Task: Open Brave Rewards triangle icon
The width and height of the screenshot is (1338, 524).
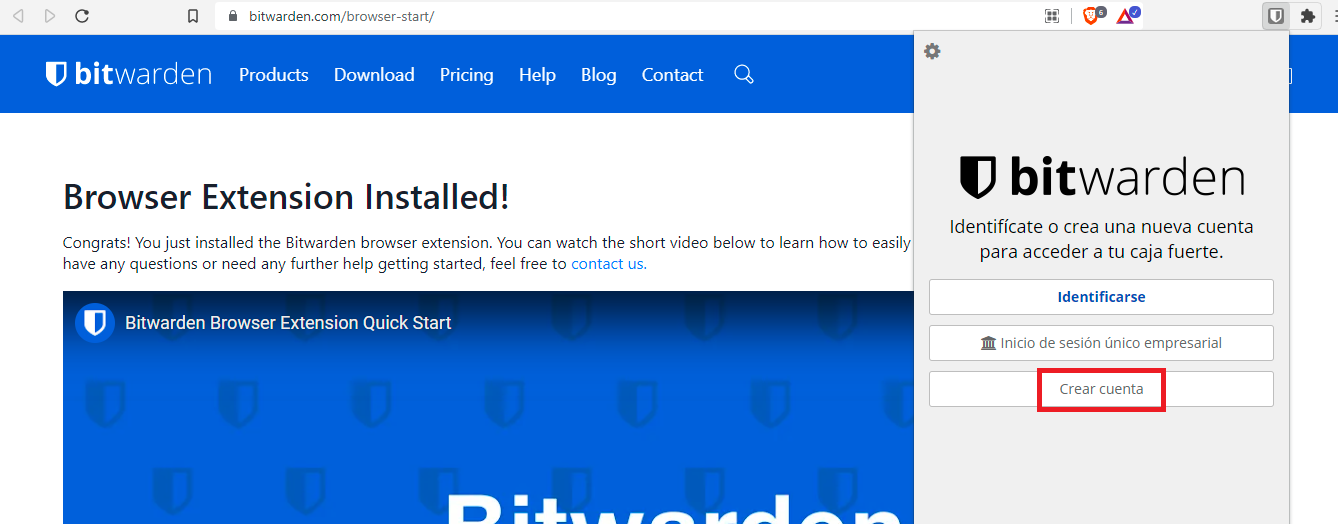Action: coord(1126,16)
